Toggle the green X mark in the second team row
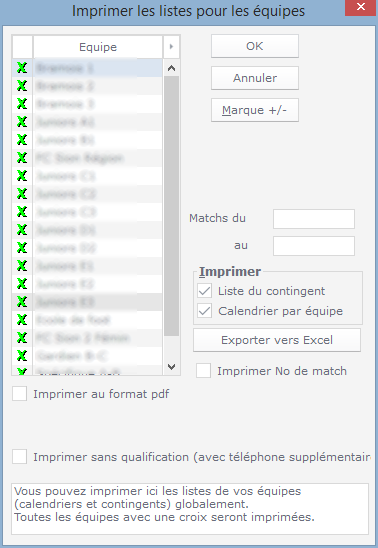Screen dimensions: 378x548 (22, 86)
